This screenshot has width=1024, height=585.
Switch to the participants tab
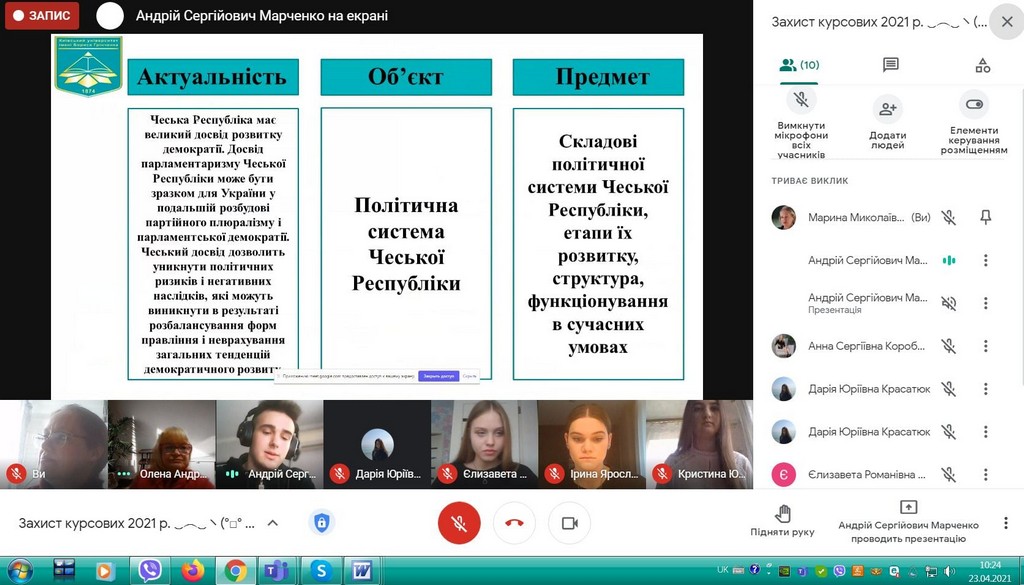799,65
